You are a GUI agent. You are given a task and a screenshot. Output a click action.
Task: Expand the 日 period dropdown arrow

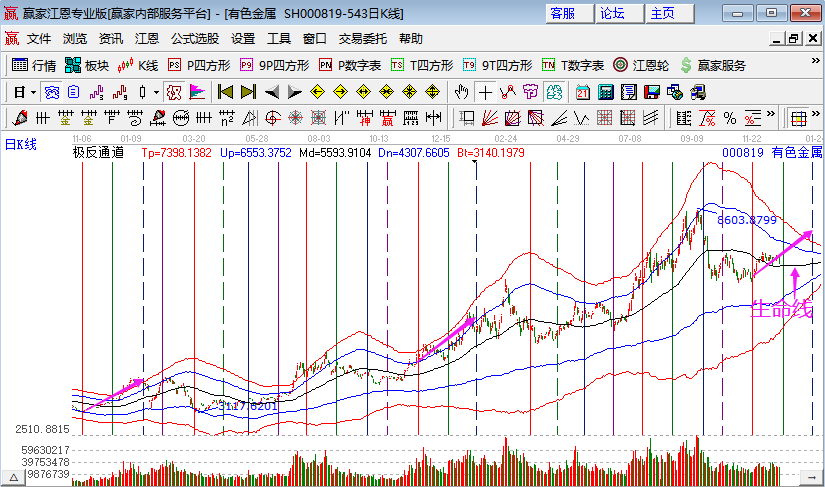(x=34, y=93)
